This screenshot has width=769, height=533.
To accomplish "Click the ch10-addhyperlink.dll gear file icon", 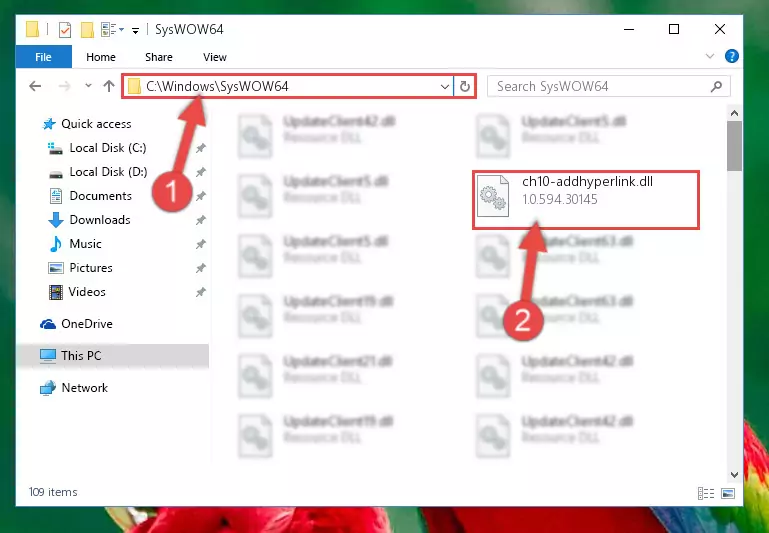I will click(493, 196).
